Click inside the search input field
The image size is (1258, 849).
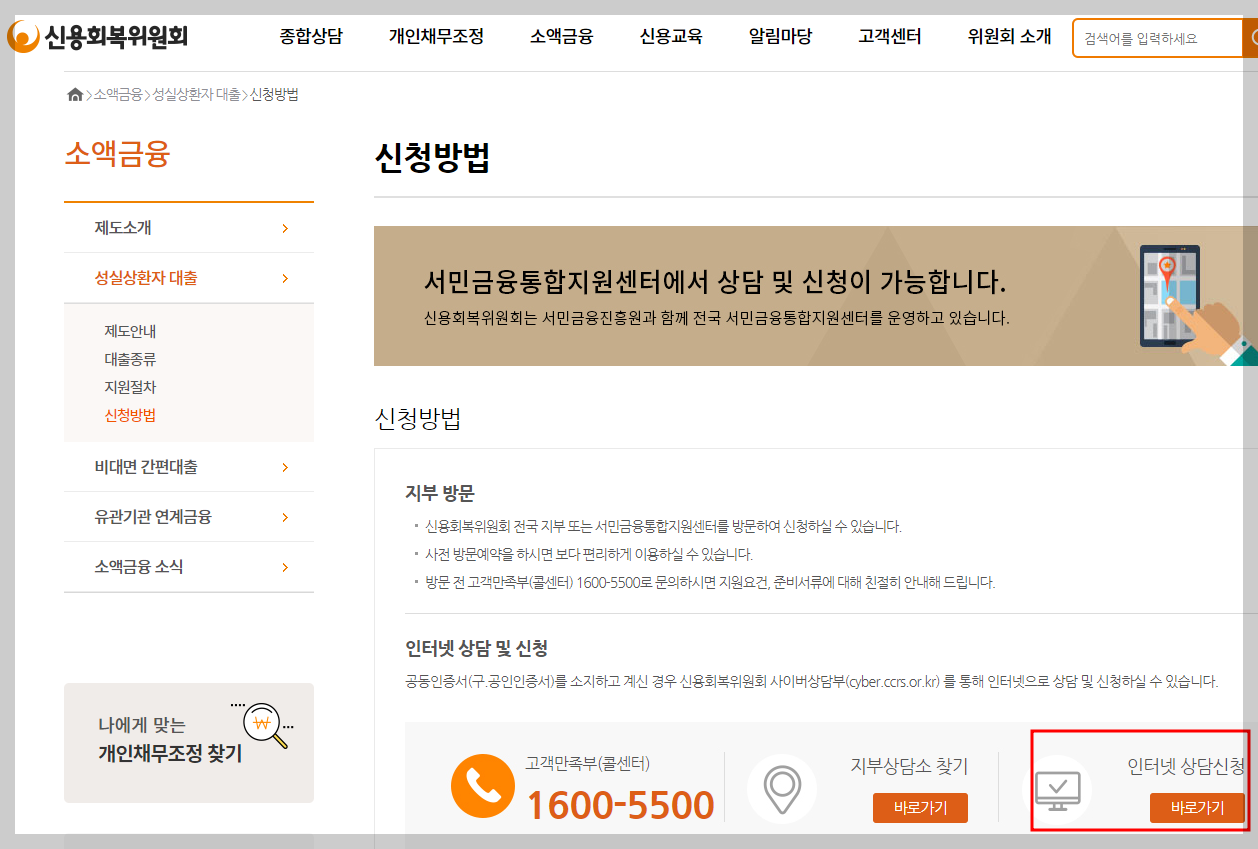point(1150,38)
